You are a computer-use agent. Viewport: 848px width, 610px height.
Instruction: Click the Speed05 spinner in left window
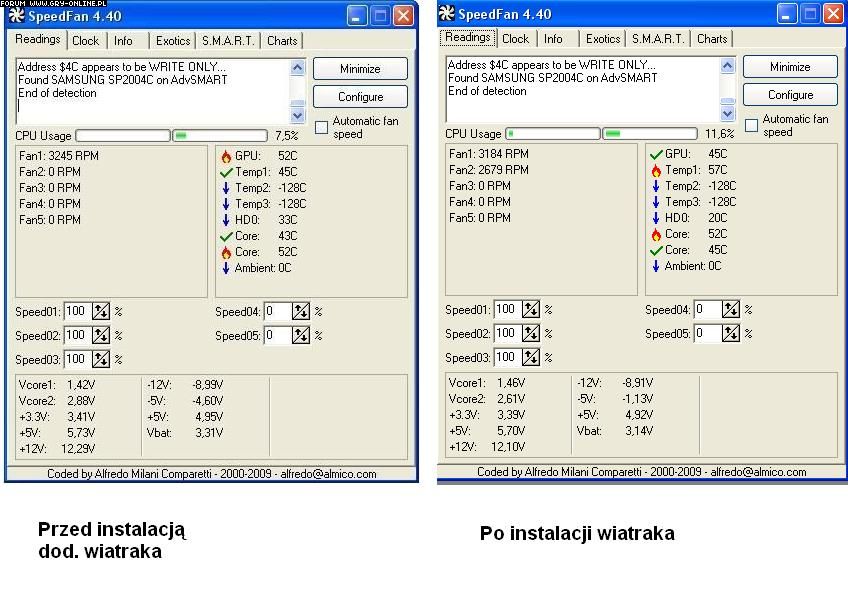point(301,335)
